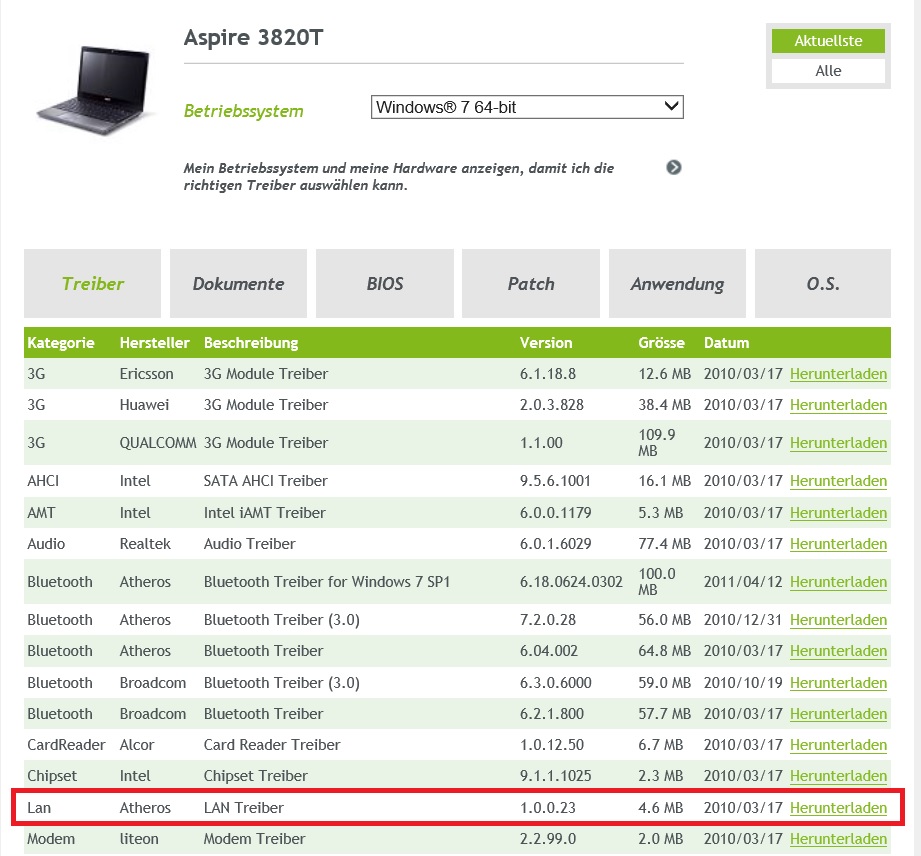Click version 1.0.12.50 cell

click(552, 745)
